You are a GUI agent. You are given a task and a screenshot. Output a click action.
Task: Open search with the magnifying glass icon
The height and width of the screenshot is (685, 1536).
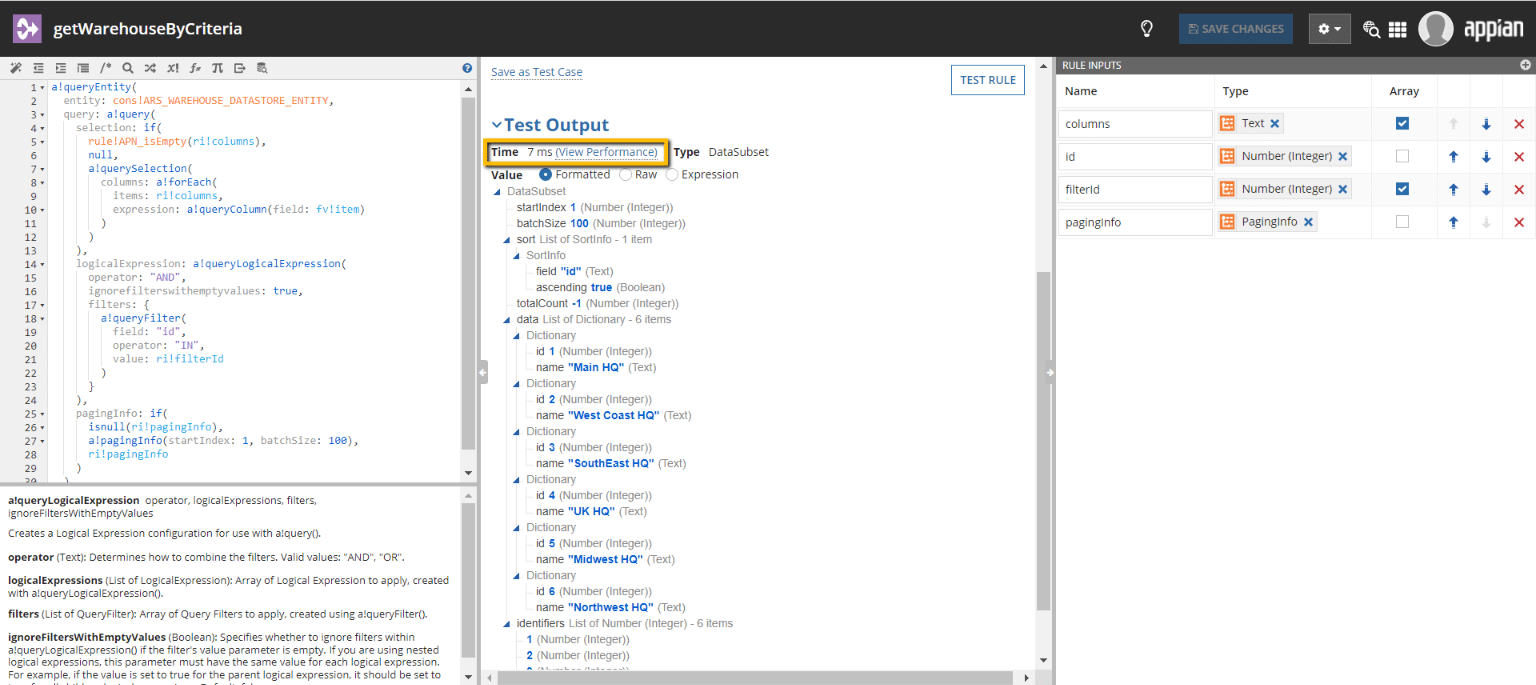pos(127,68)
